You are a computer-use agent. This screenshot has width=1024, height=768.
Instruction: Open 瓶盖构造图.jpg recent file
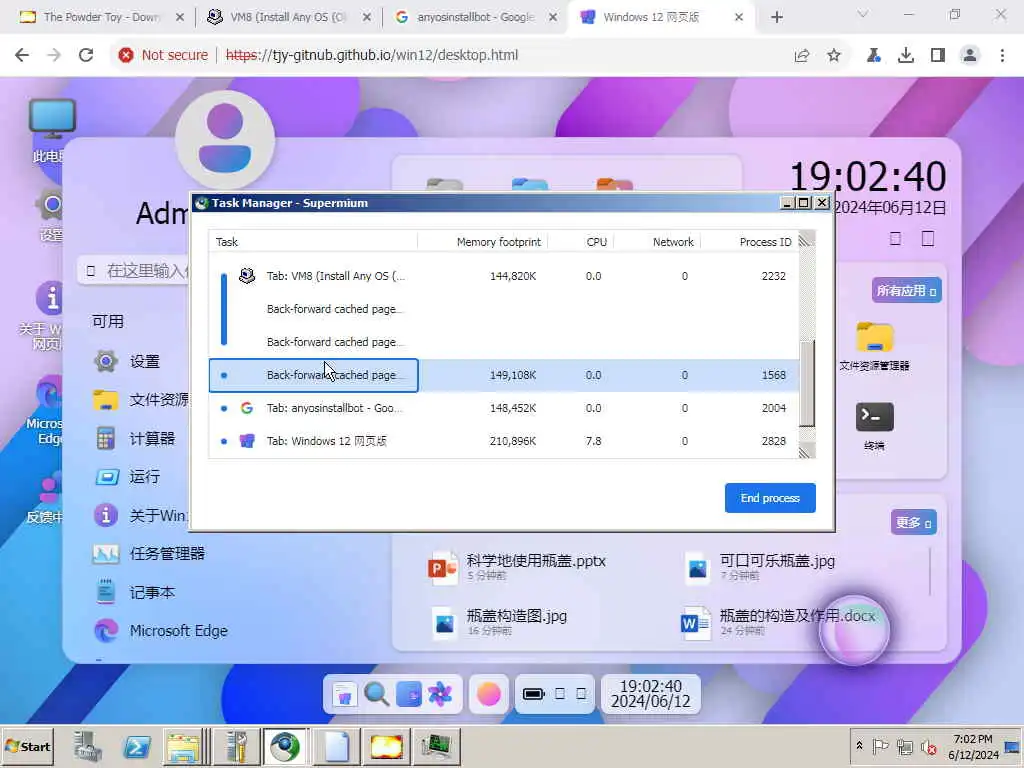tap(498, 622)
